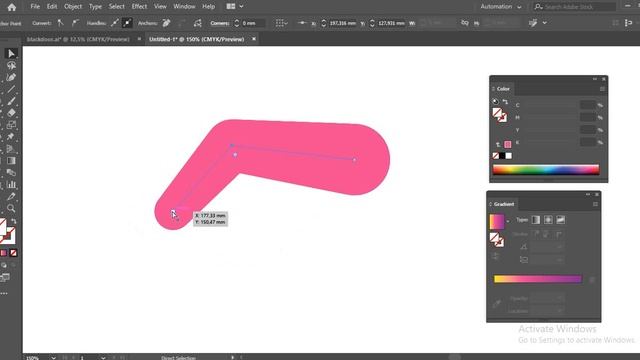Open the Align options grid dropdown
Screen dimensions: 640x360
281,23
